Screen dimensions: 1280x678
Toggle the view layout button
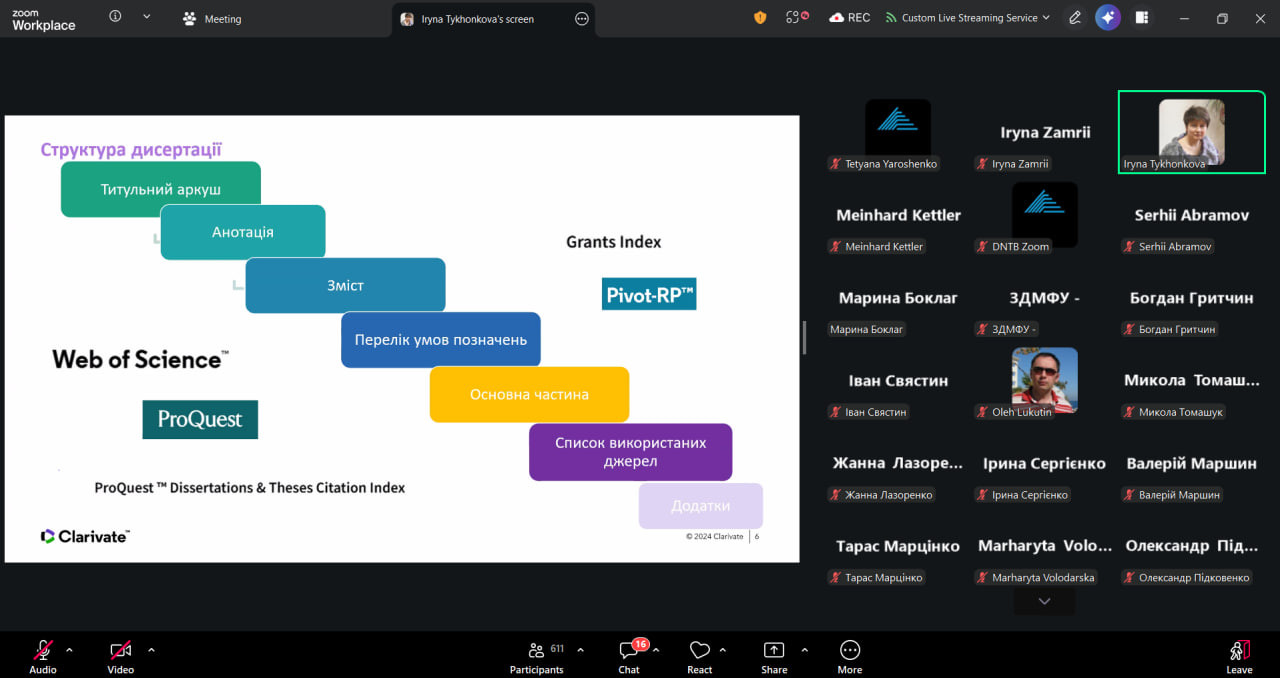click(x=1142, y=18)
